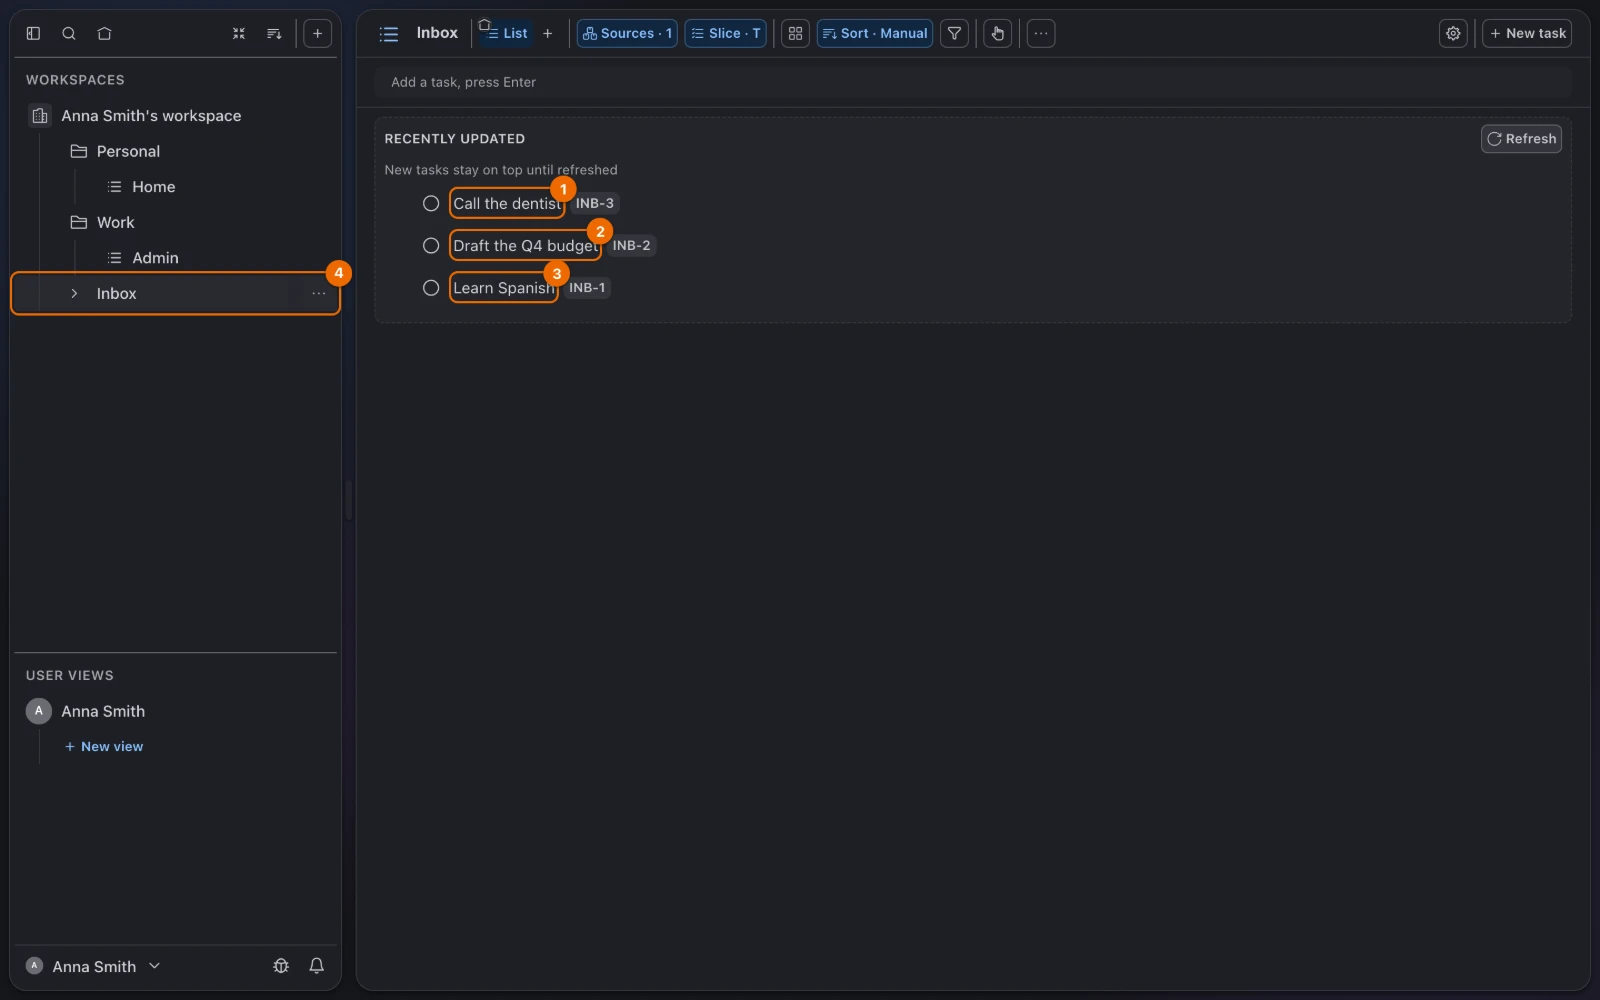This screenshot has height=1000, width=1600.
Task: Focus the Add a task input field
Action: click(x=973, y=82)
